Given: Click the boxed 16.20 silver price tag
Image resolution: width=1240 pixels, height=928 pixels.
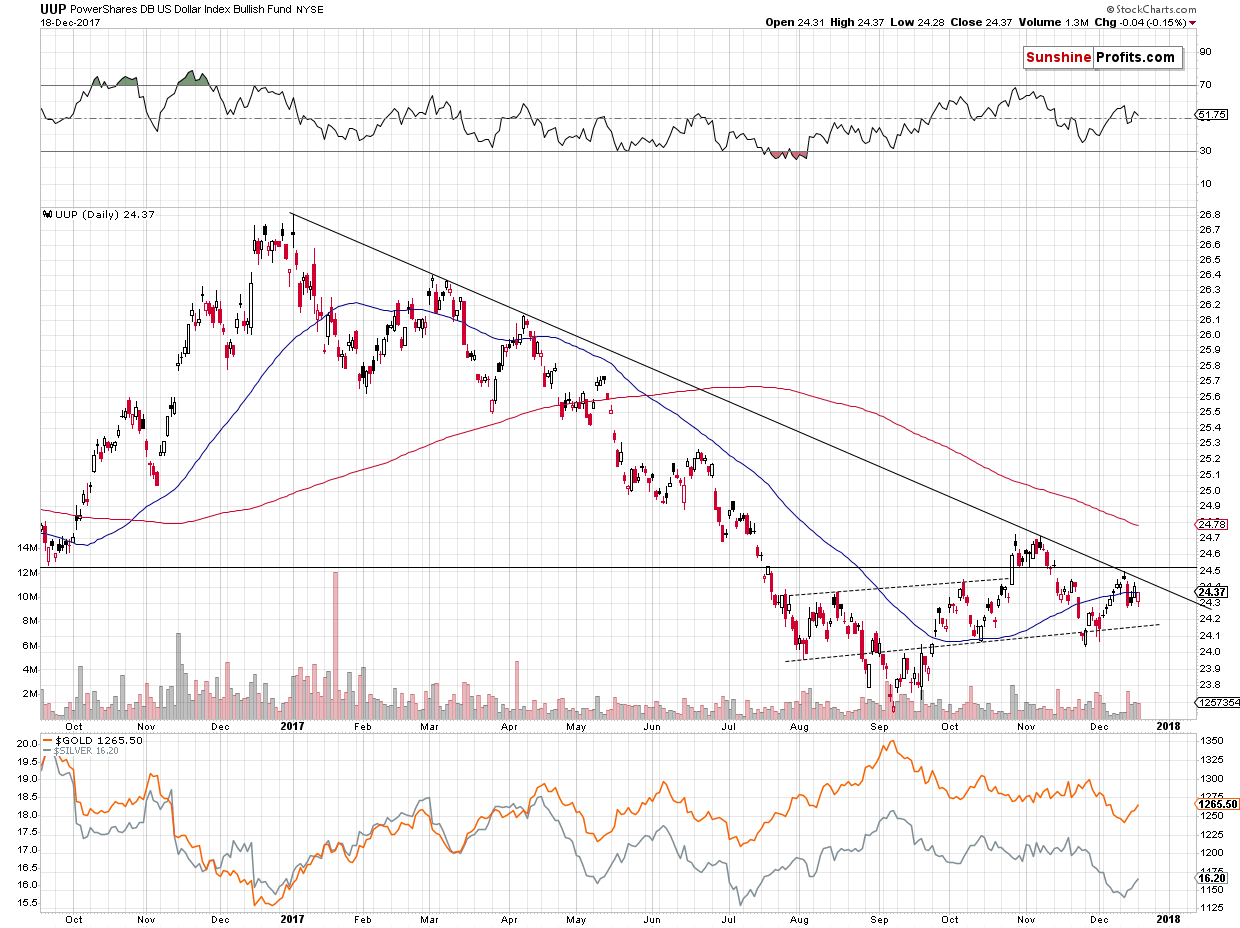Looking at the screenshot, I should (x=1212, y=877).
